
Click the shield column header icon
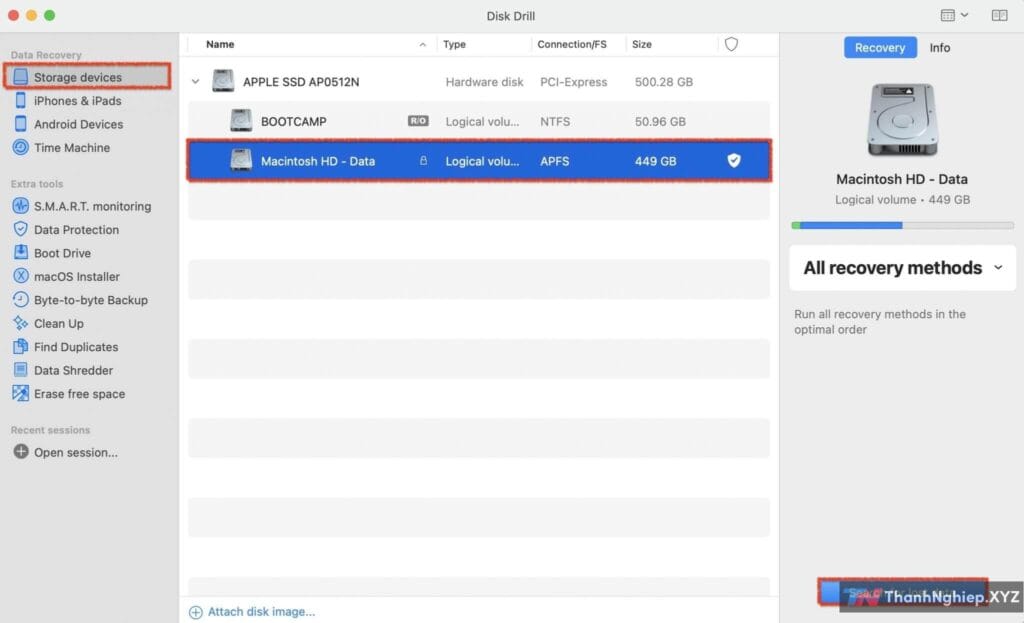(731, 44)
